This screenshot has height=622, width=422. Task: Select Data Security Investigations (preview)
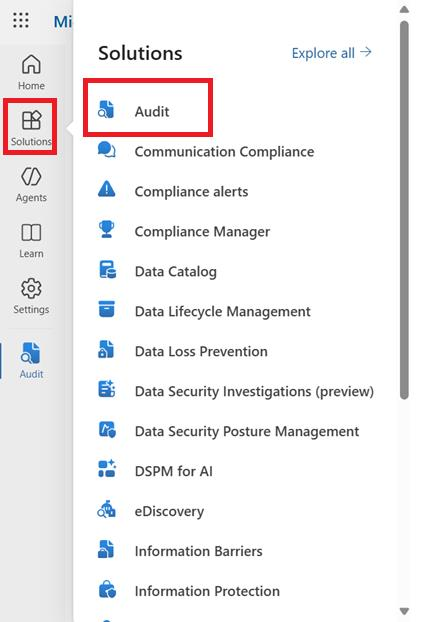(x=254, y=392)
